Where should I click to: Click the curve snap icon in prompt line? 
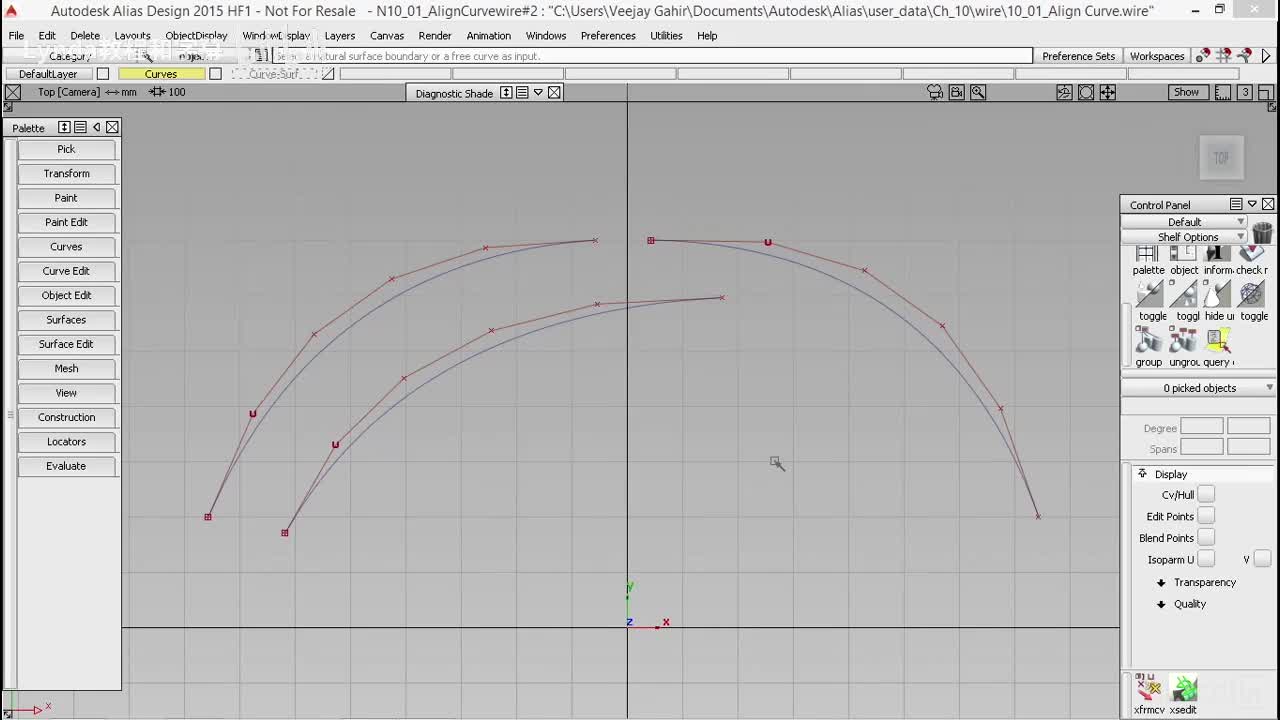click(1244, 56)
